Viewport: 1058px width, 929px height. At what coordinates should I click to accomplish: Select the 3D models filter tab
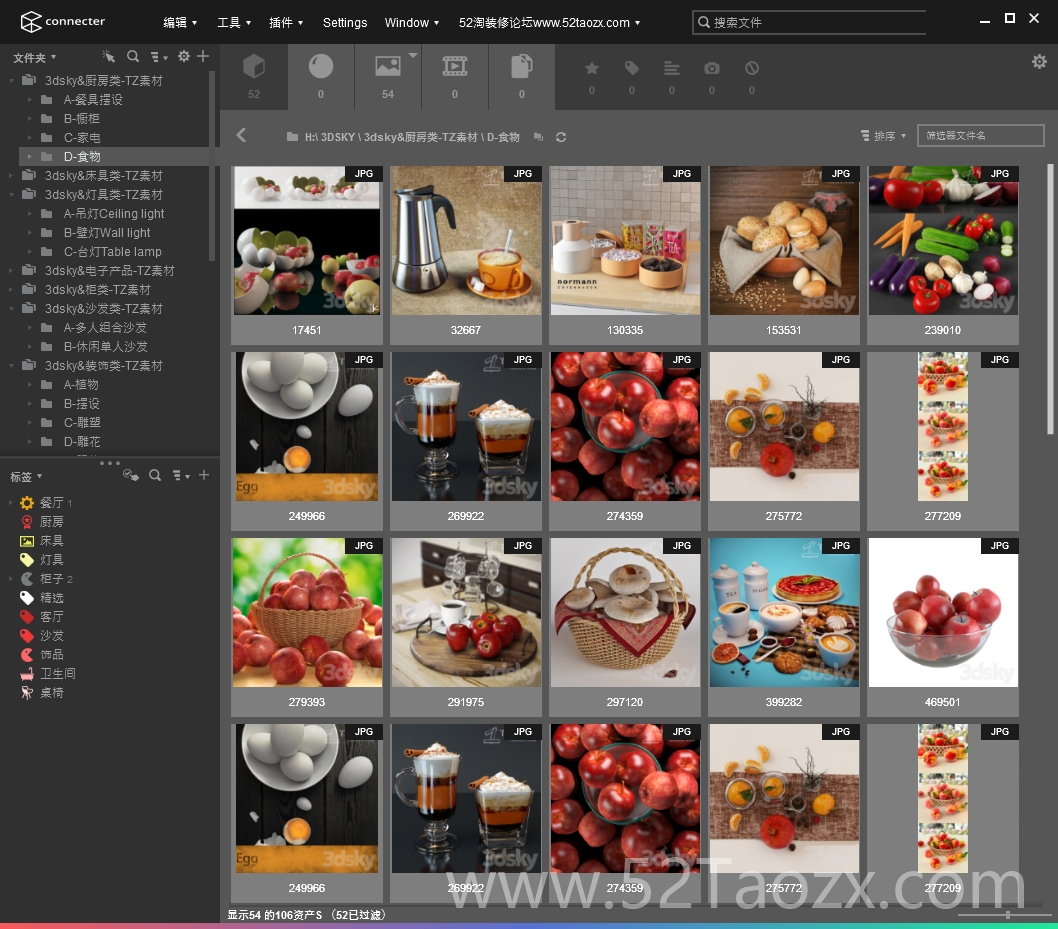click(x=254, y=77)
